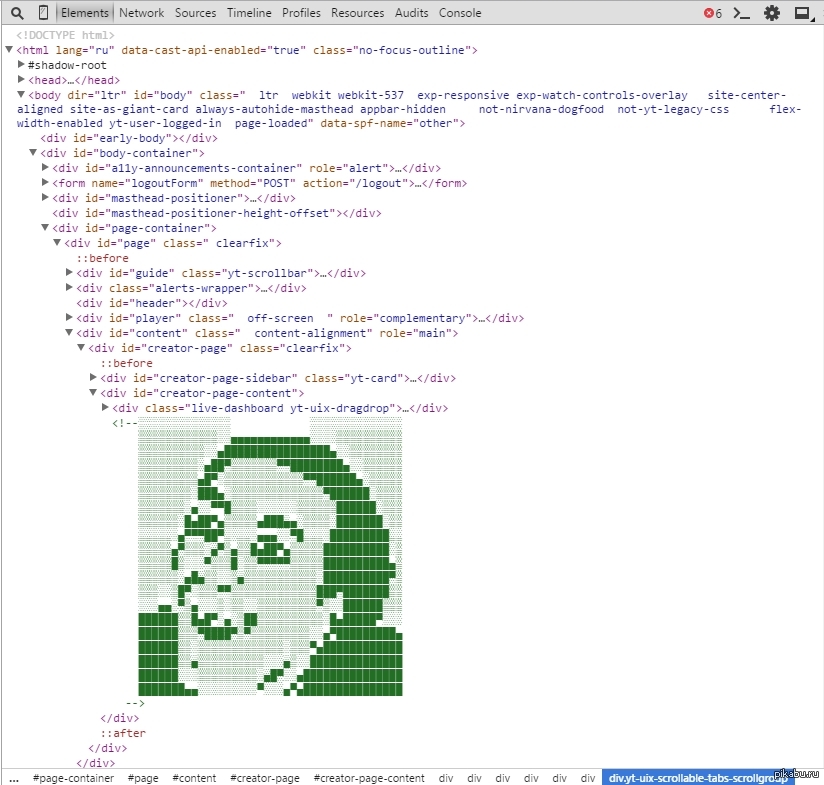
Task: Click the dock position icon
Action: tap(802, 13)
